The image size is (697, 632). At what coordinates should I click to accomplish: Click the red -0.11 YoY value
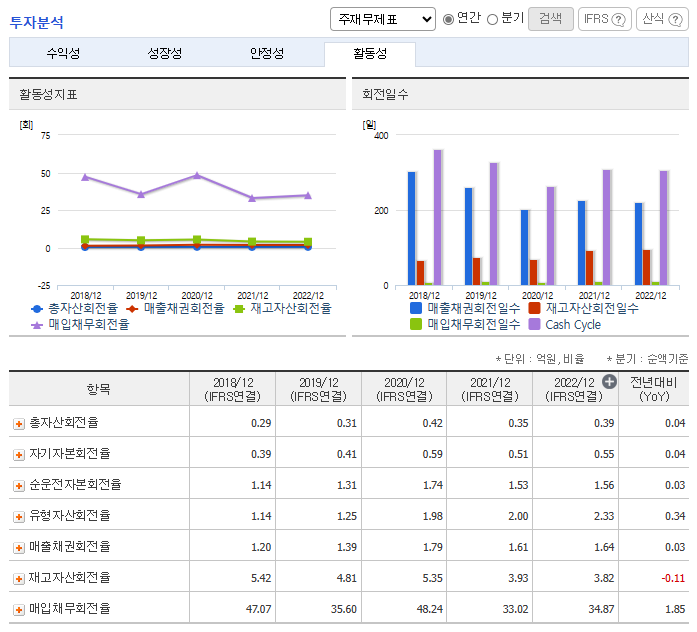[x=673, y=578]
